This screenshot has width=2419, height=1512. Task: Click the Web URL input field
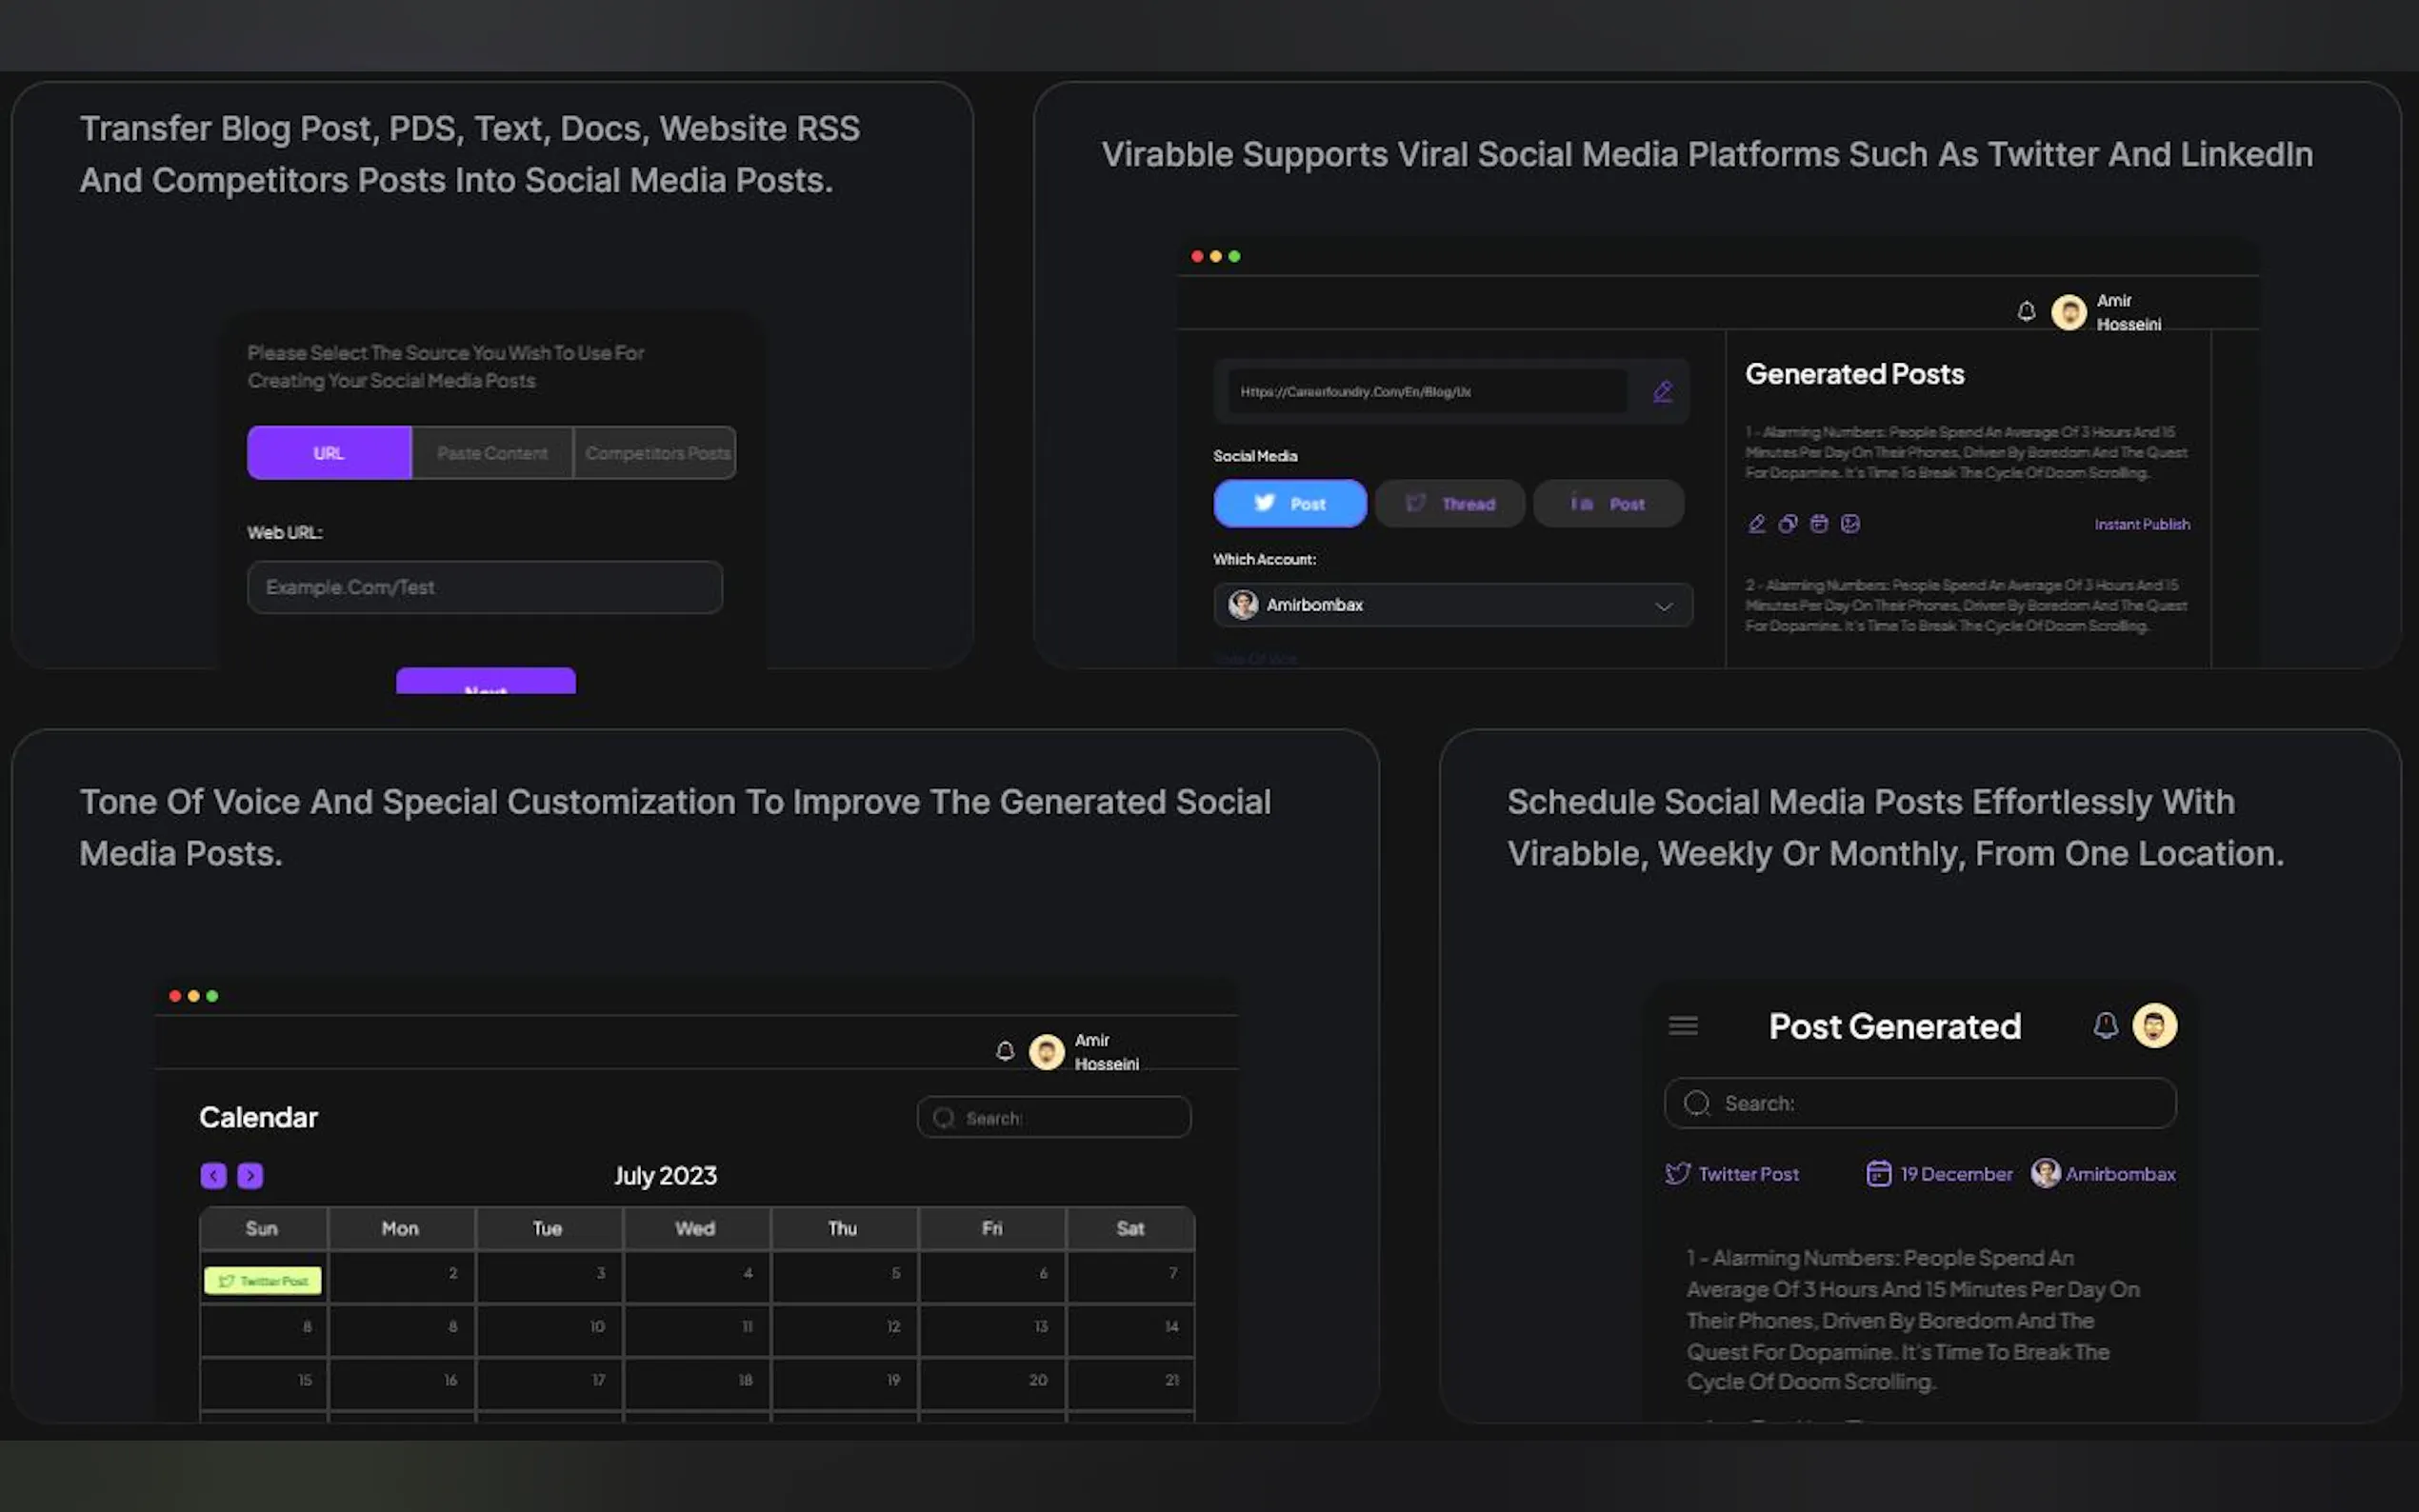[484, 587]
